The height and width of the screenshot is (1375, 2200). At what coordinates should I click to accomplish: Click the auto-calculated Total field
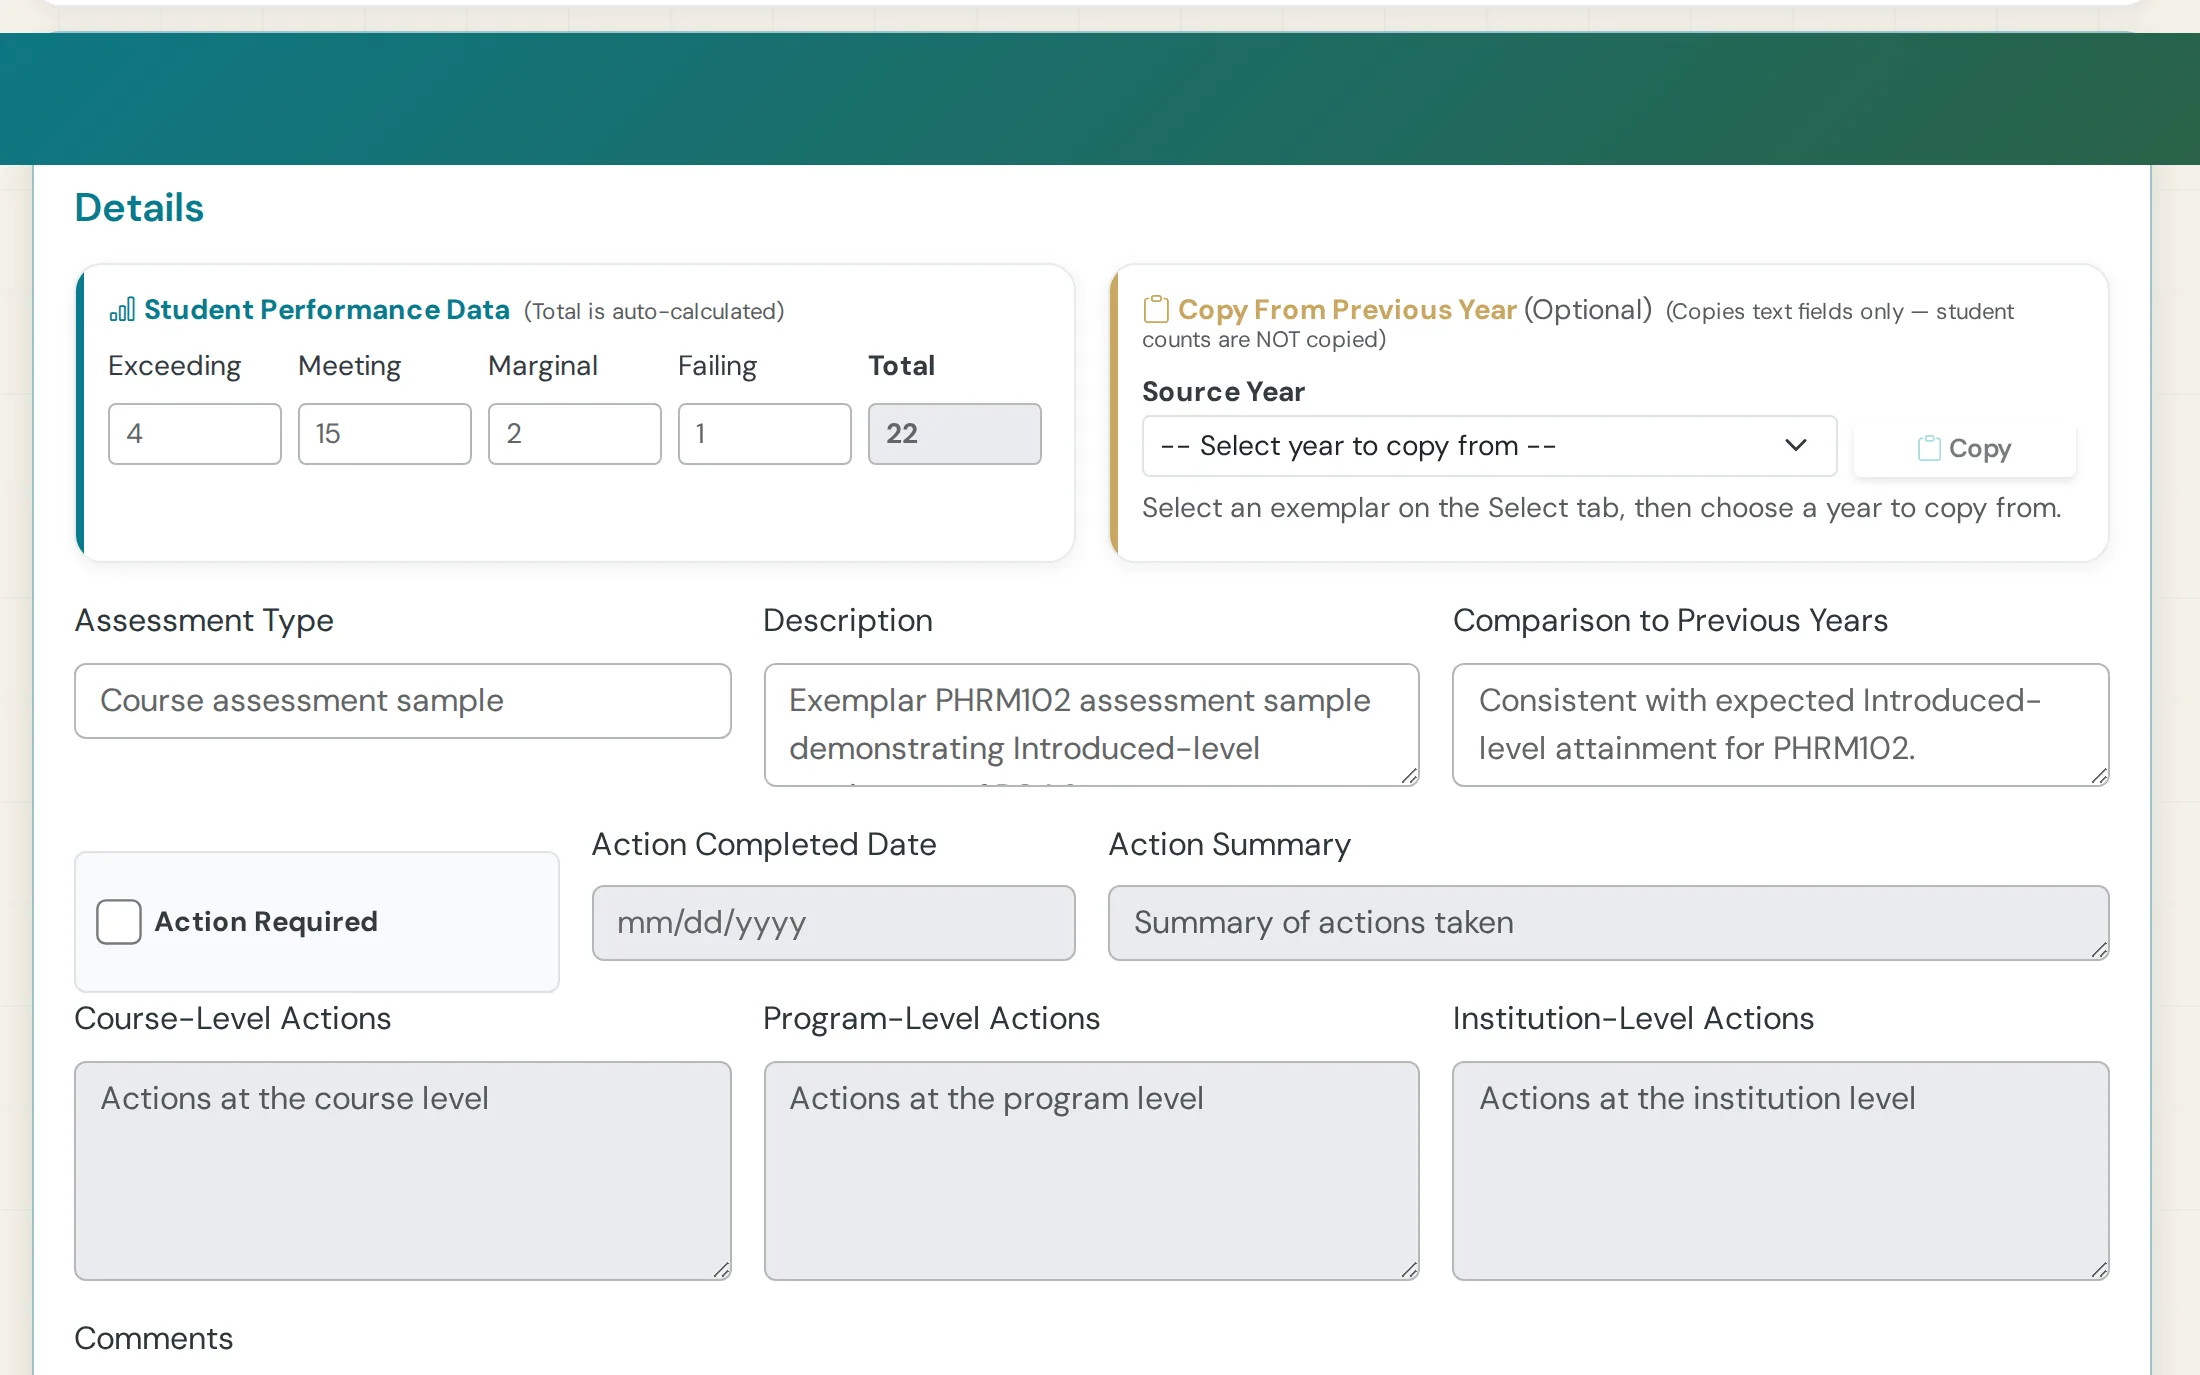[x=955, y=434]
